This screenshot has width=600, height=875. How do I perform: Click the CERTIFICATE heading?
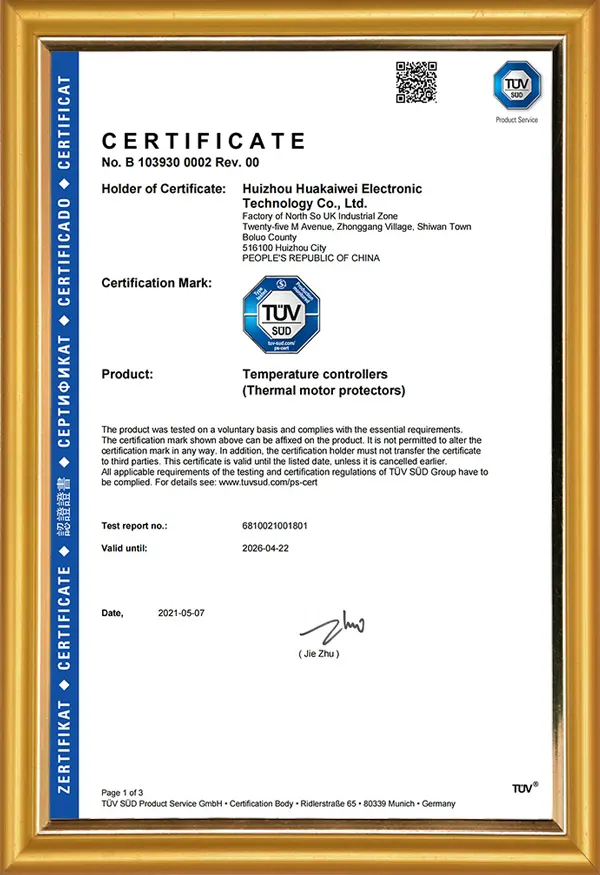click(204, 141)
